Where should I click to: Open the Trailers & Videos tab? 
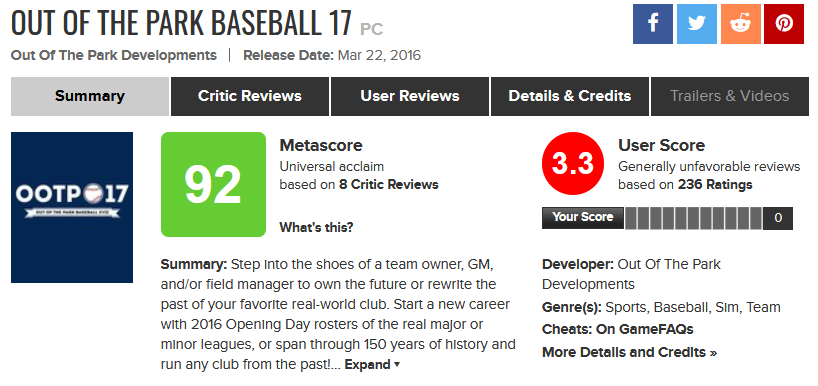pos(730,96)
